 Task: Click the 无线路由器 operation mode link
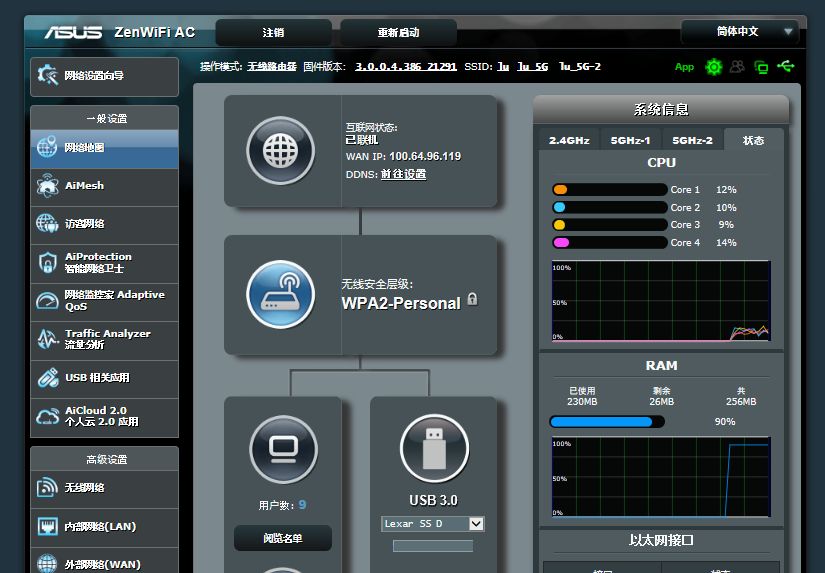click(x=272, y=66)
